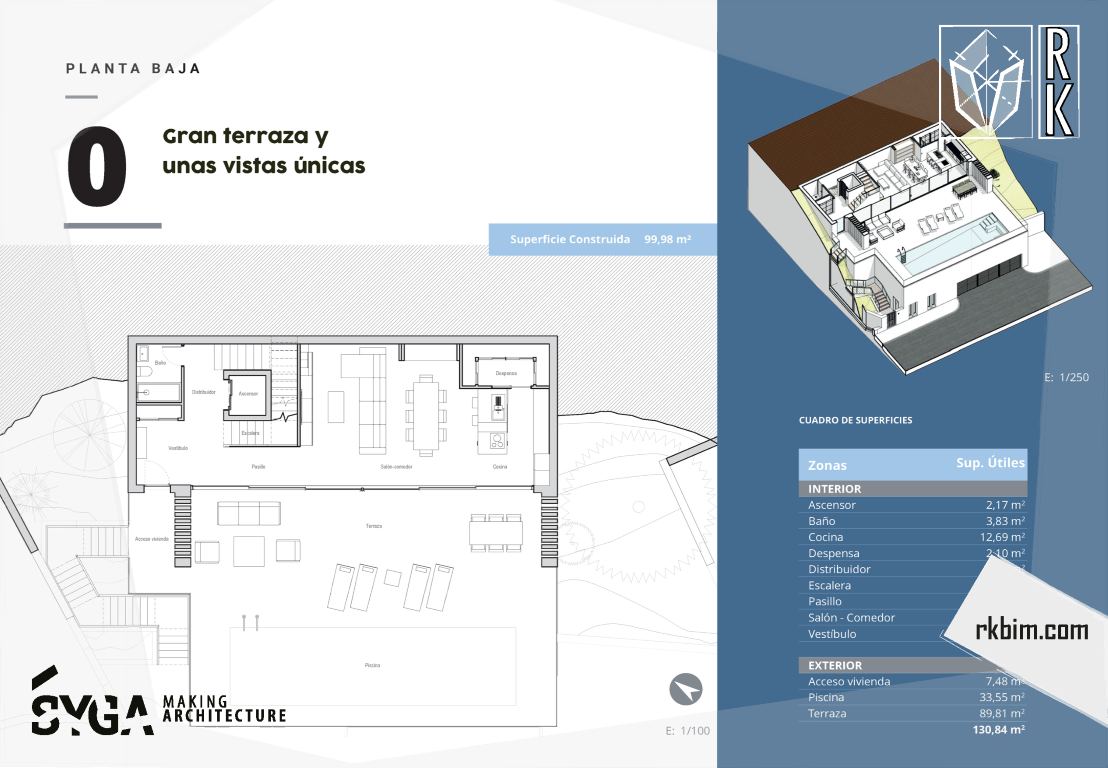The image size is (1108, 768).
Task: Click the SYGA Making Architecture logo
Action: (158, 704)
